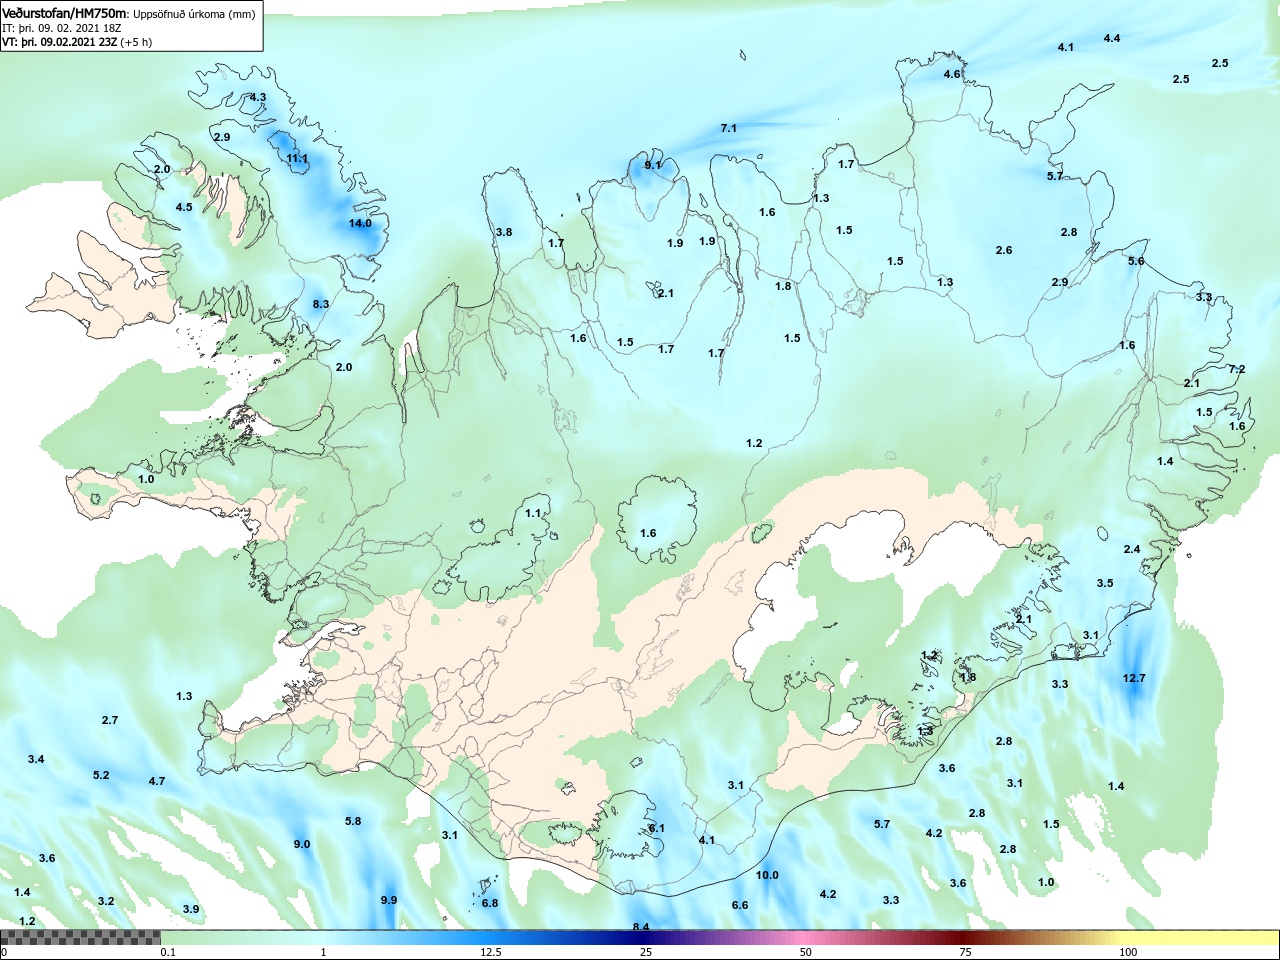Screen dimensions: 1280x960
Task: Click the 6.6 precipitation value
Action: (740, 905)
